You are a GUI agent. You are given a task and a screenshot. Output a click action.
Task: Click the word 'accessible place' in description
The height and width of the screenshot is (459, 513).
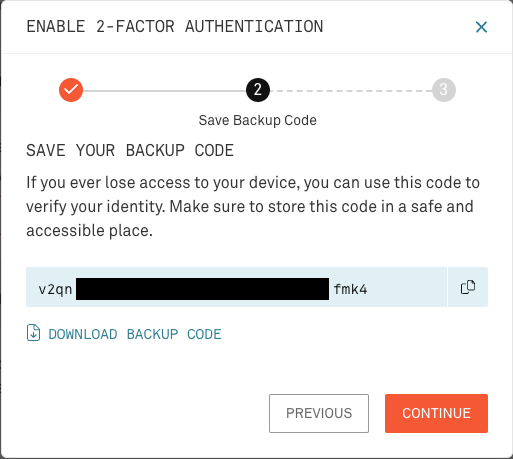89,231
